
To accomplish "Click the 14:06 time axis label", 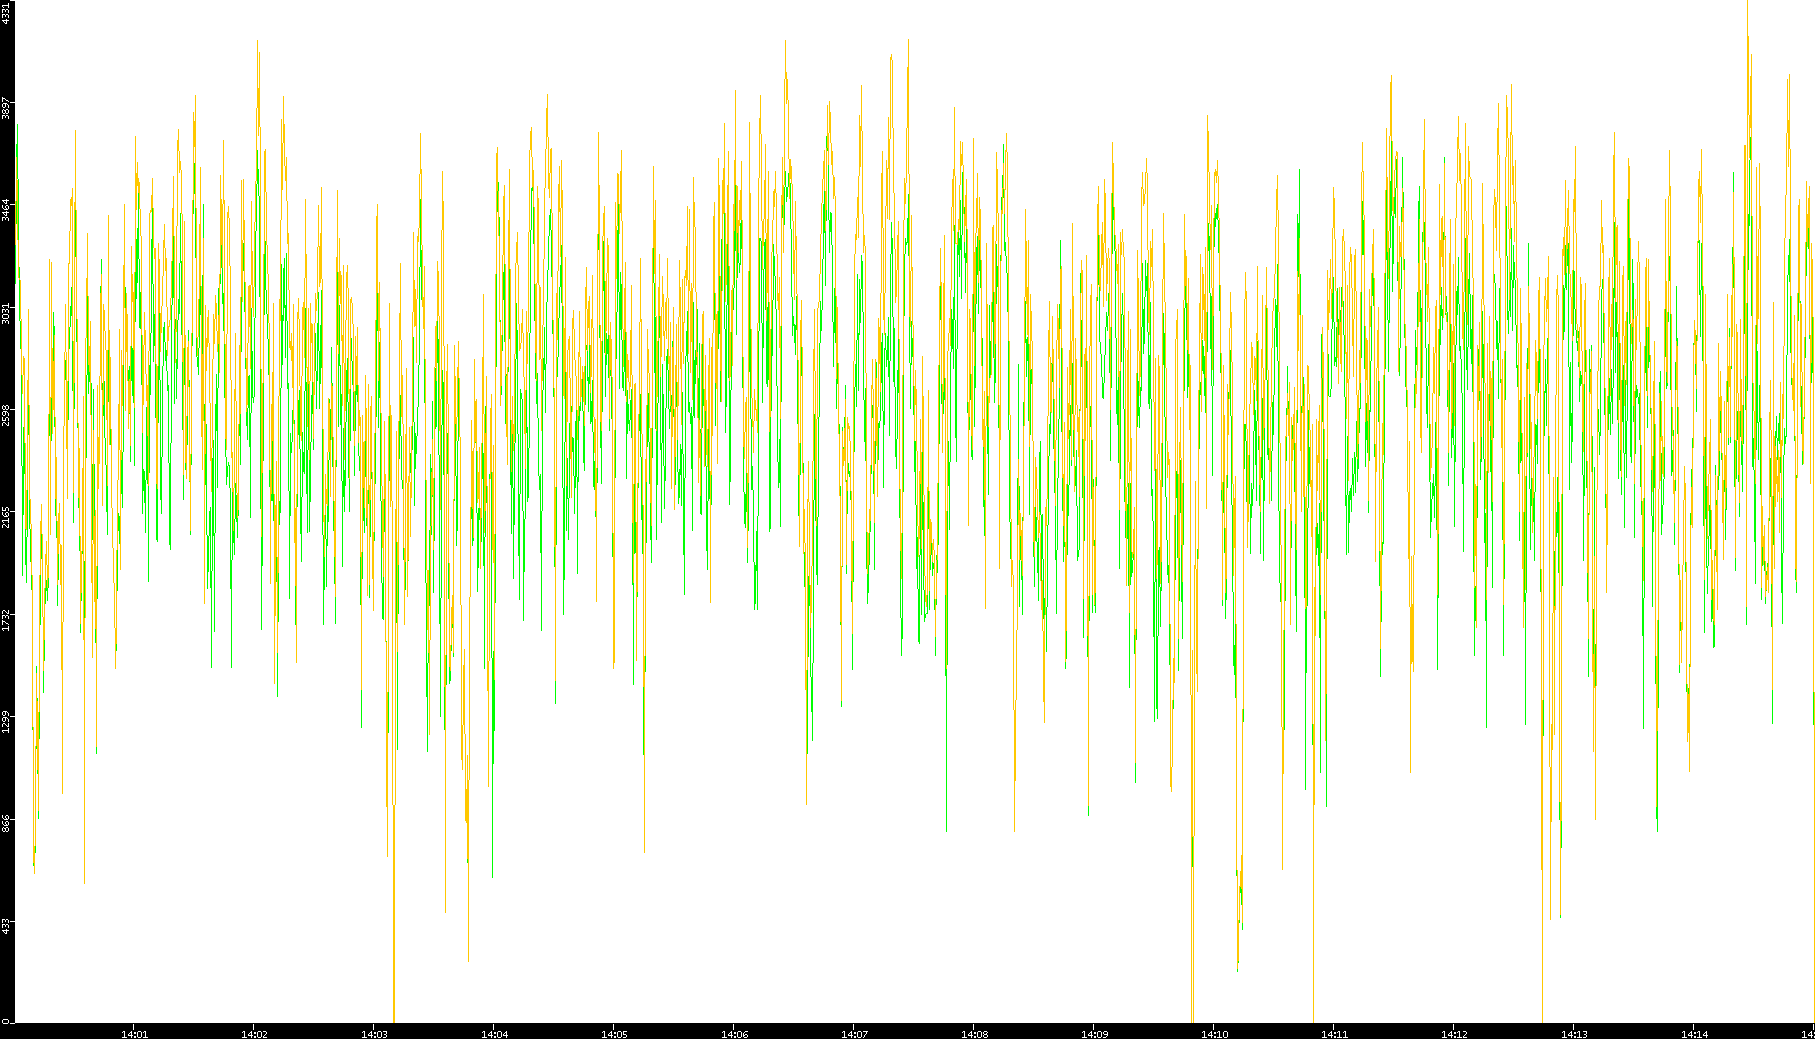I will pyautogui.click(x=734, y=1034).
